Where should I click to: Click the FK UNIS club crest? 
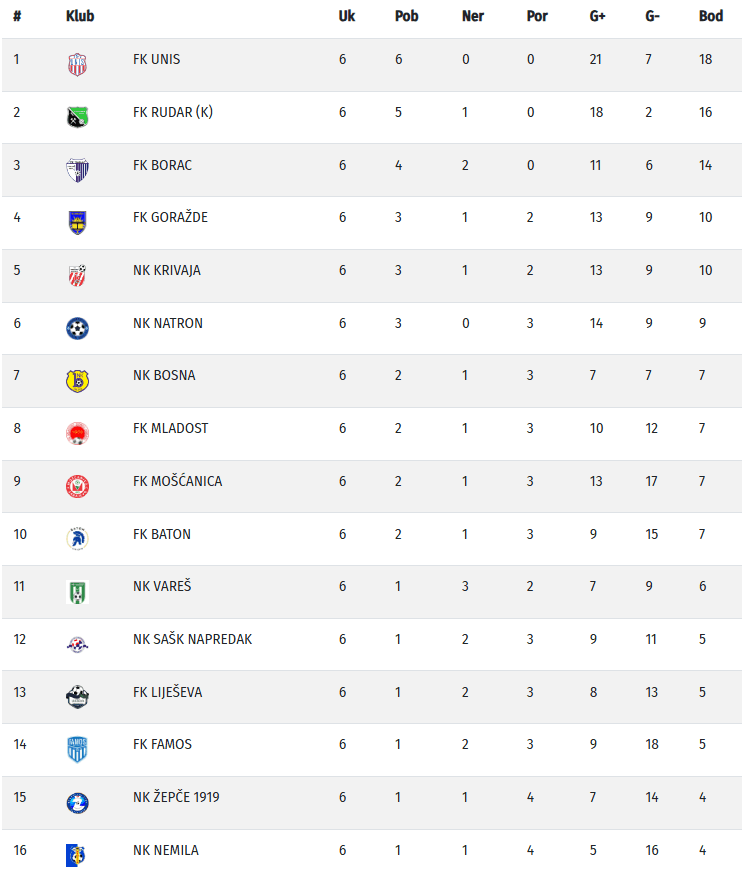77,64
